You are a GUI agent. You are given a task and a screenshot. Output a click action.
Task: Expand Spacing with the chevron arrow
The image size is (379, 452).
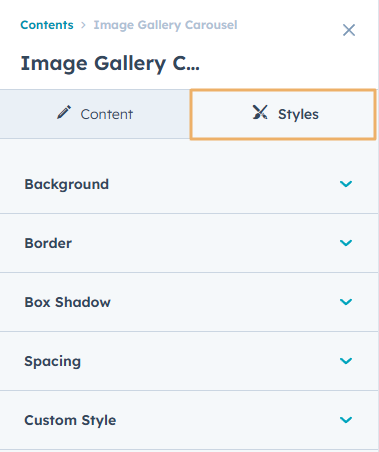pos(346,361)
